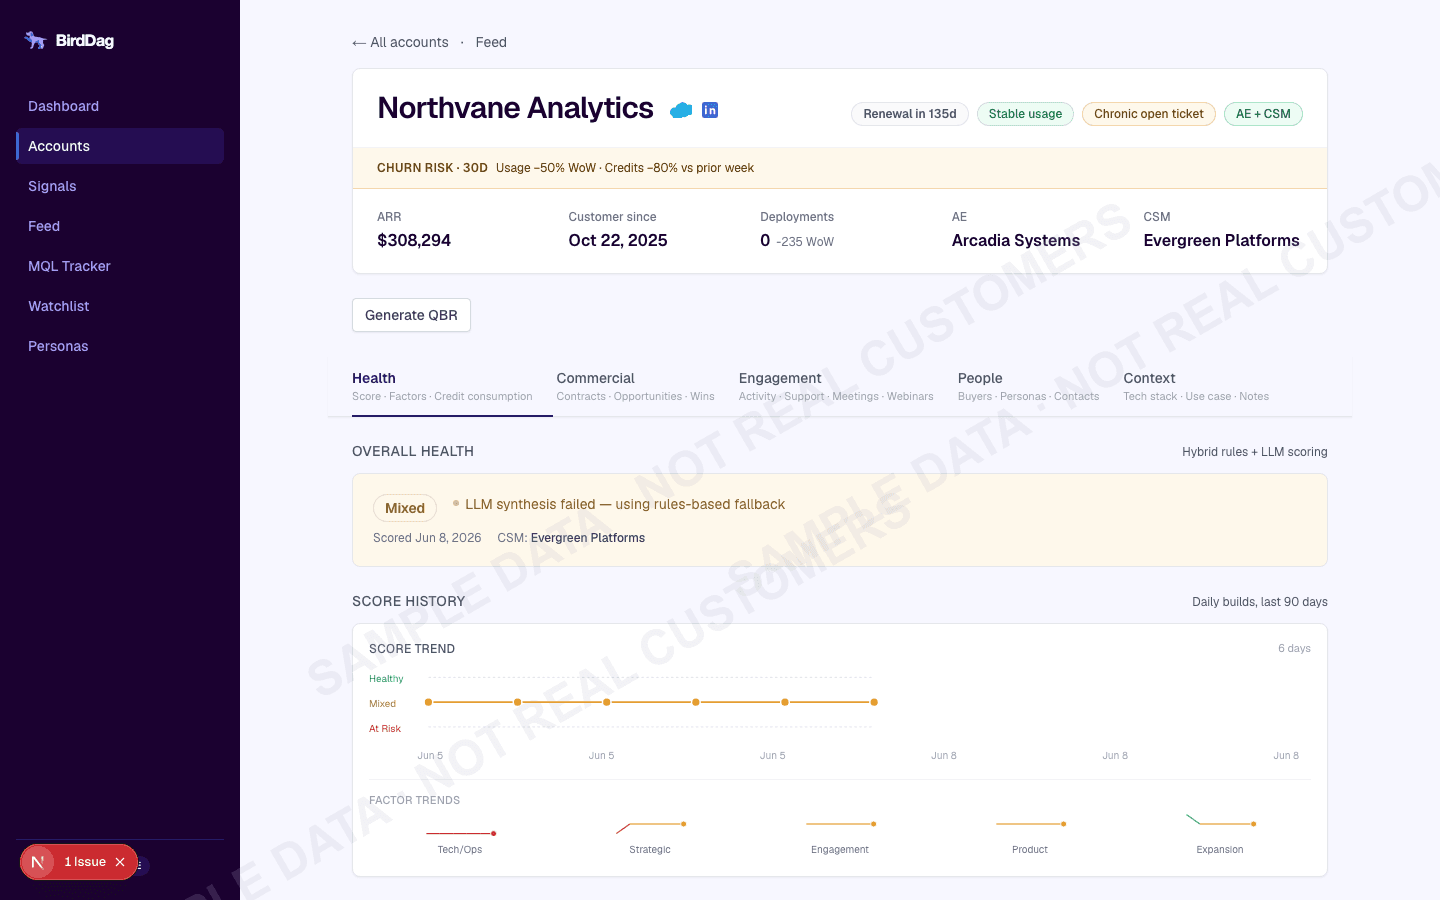Viewport: 1440px width, 900px height.
Task: Click the Renewal in 135d badge
Action: pyautogui.click(x=910, y=114)
